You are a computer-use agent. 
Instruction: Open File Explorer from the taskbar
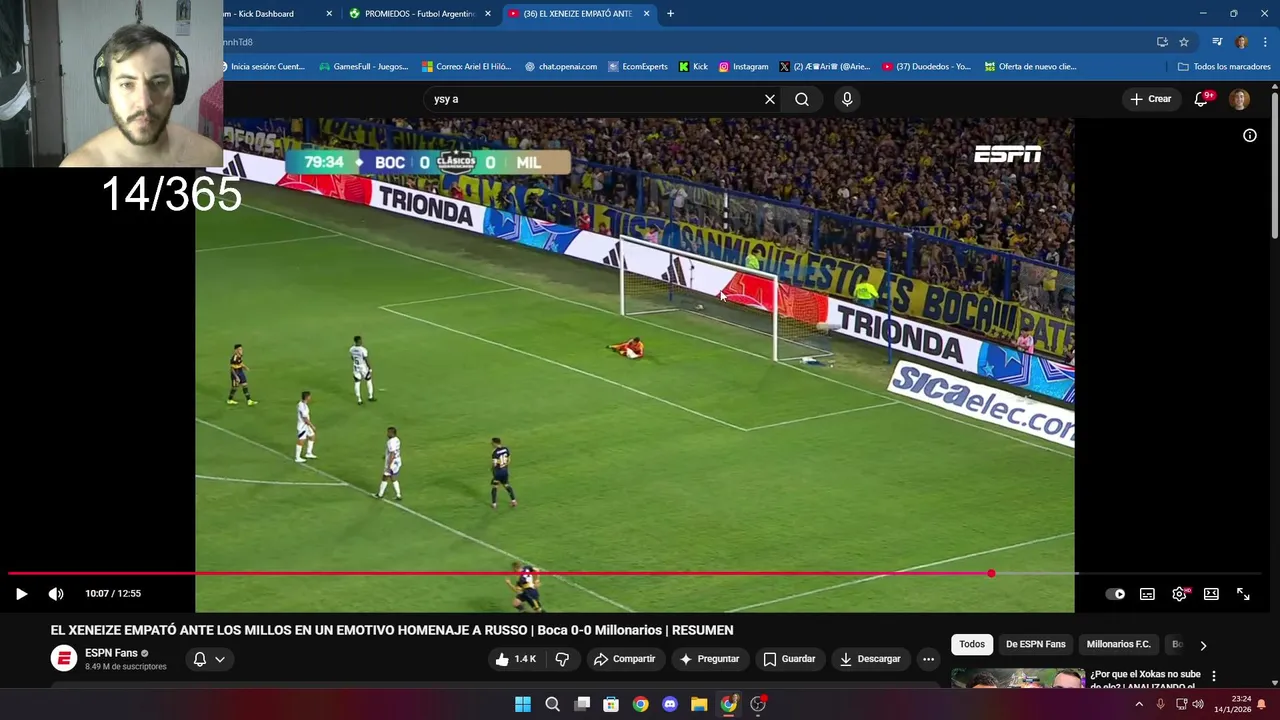tap(699, 704)
